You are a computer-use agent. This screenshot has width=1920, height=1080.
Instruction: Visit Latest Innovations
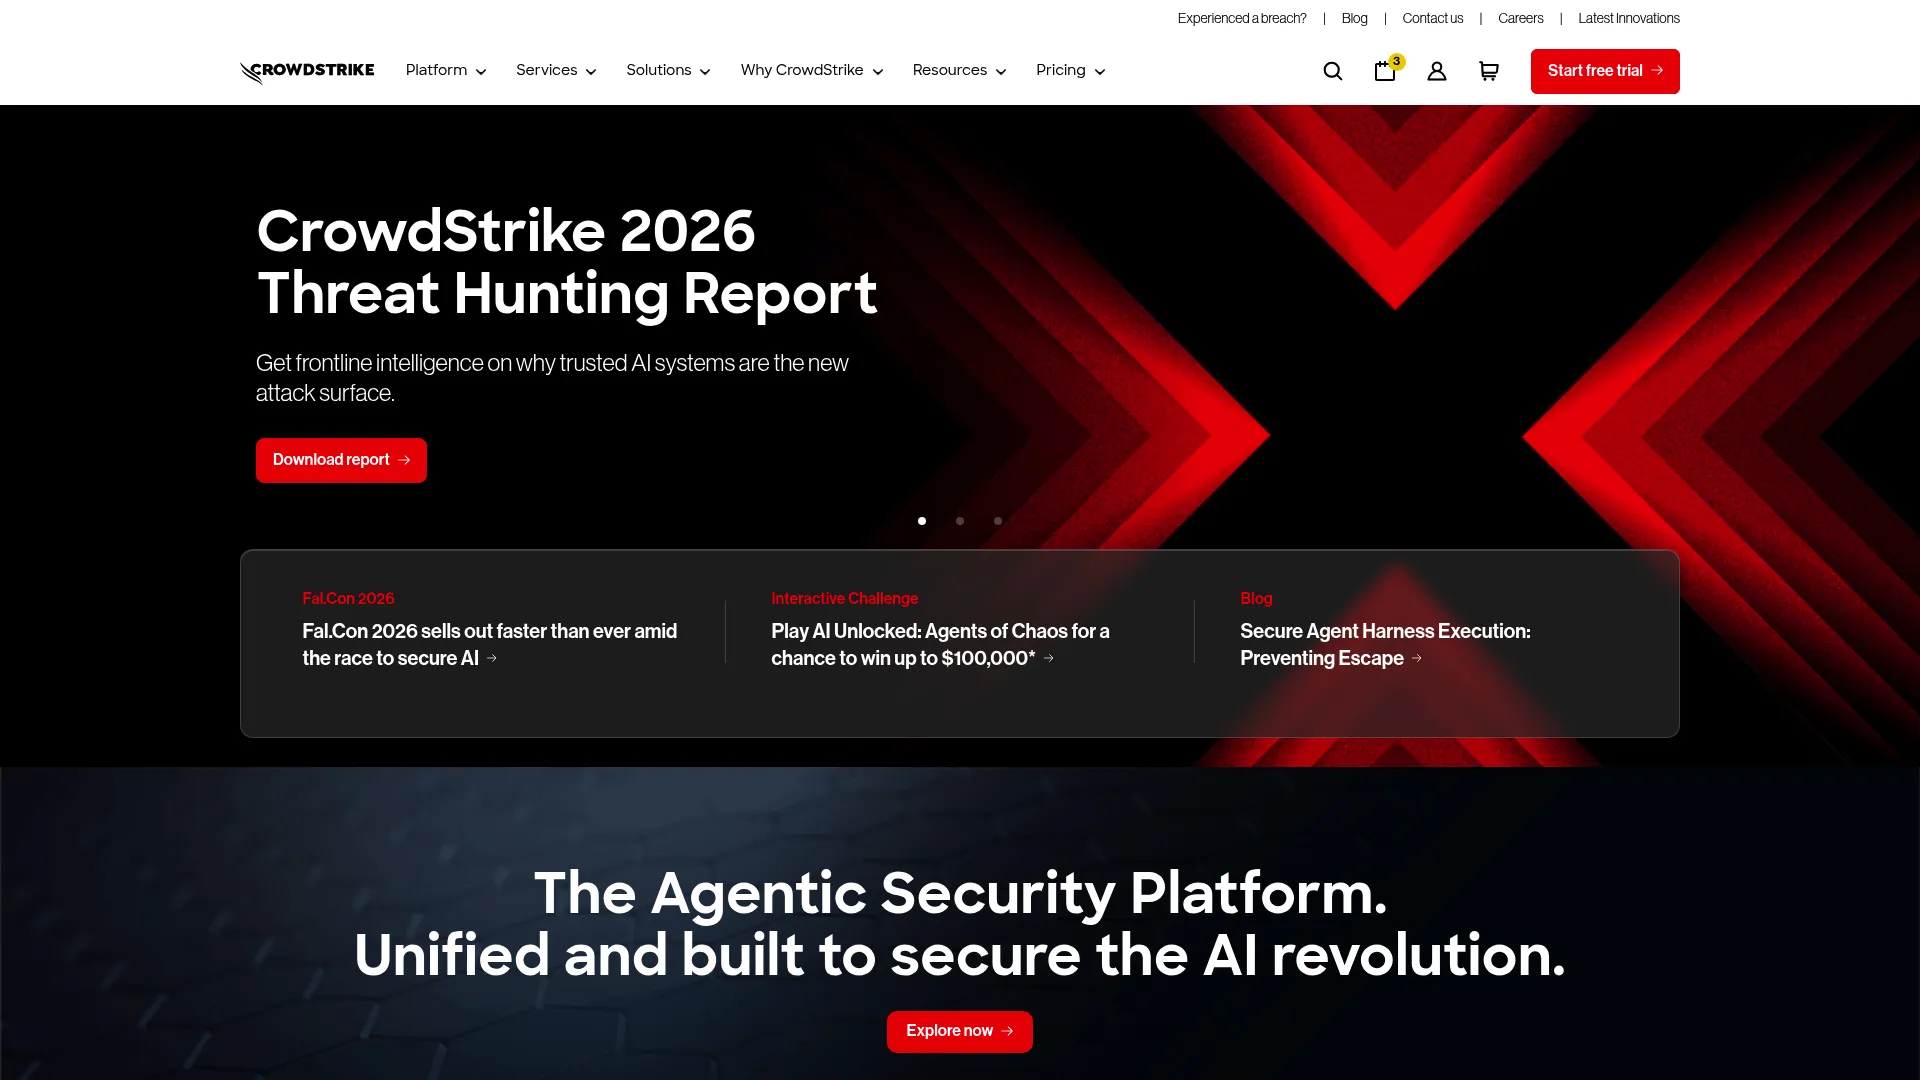pos(1628,18)
